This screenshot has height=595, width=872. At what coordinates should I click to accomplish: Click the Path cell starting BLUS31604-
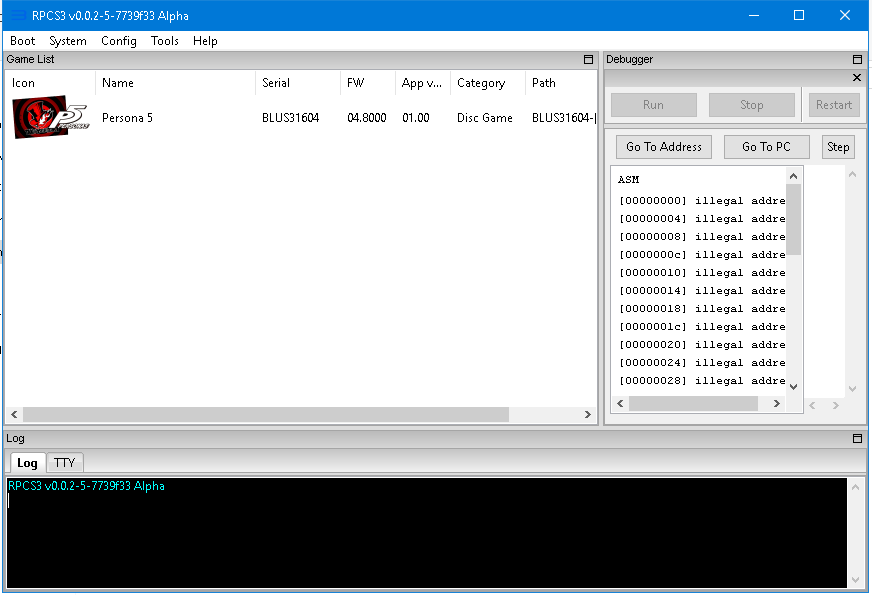point(564,118)
